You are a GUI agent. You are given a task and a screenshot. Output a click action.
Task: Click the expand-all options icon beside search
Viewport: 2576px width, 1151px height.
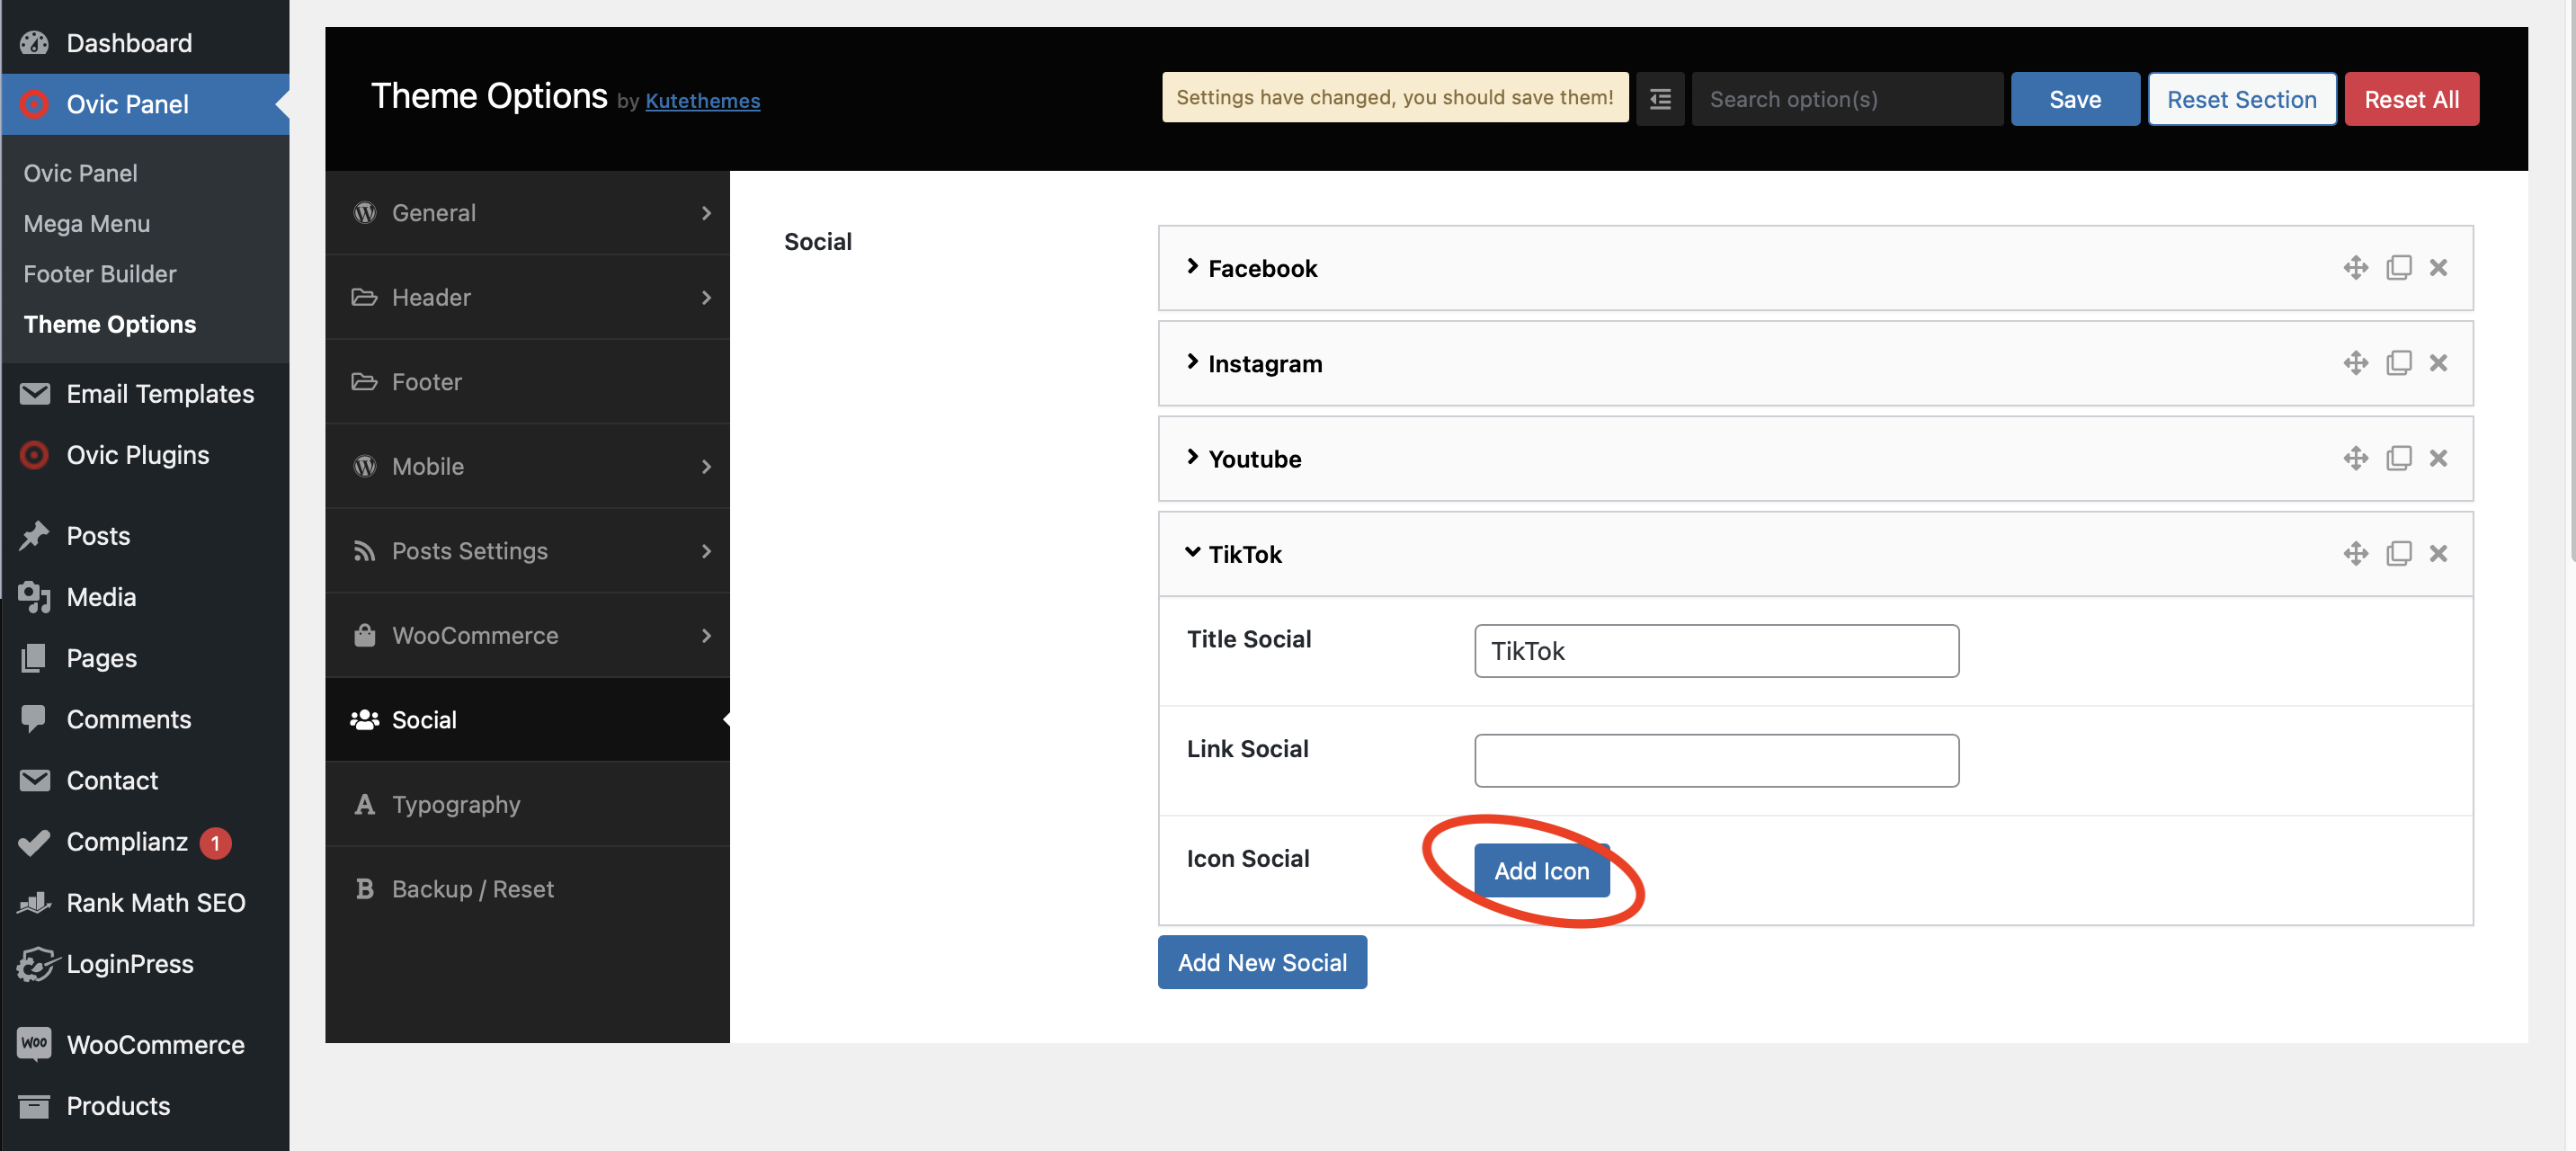(1660, 98)
